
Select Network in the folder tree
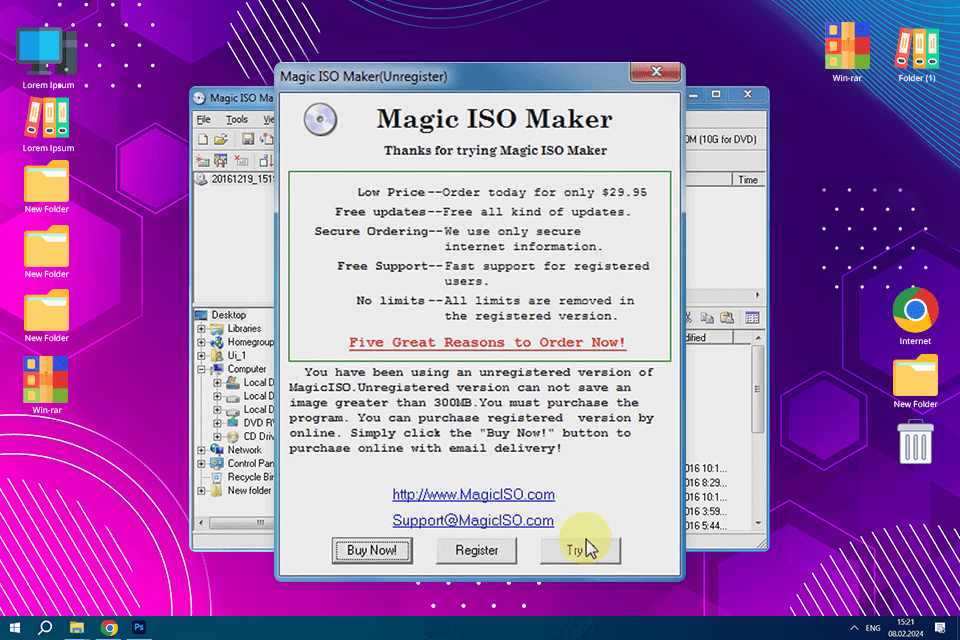pos(244,450)
